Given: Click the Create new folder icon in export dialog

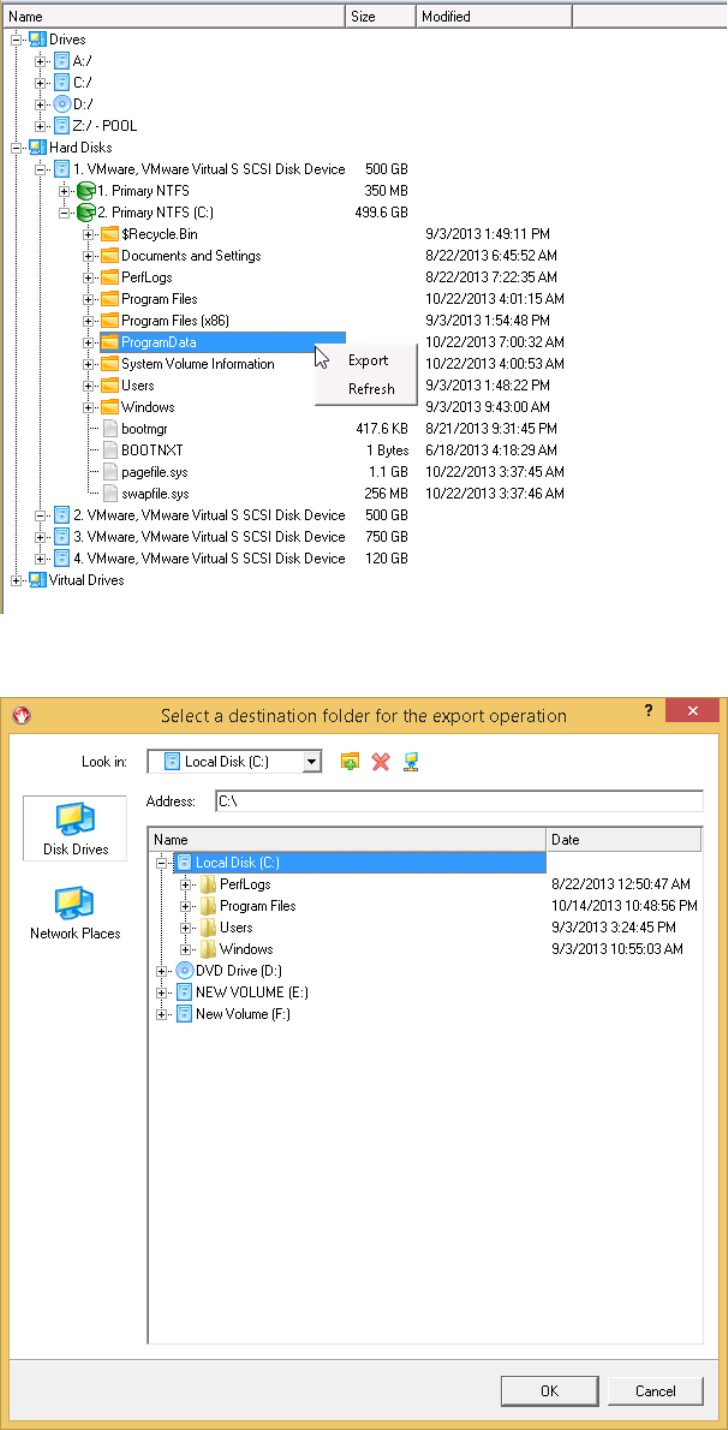Looking at the screenshot, I should 349,762.
